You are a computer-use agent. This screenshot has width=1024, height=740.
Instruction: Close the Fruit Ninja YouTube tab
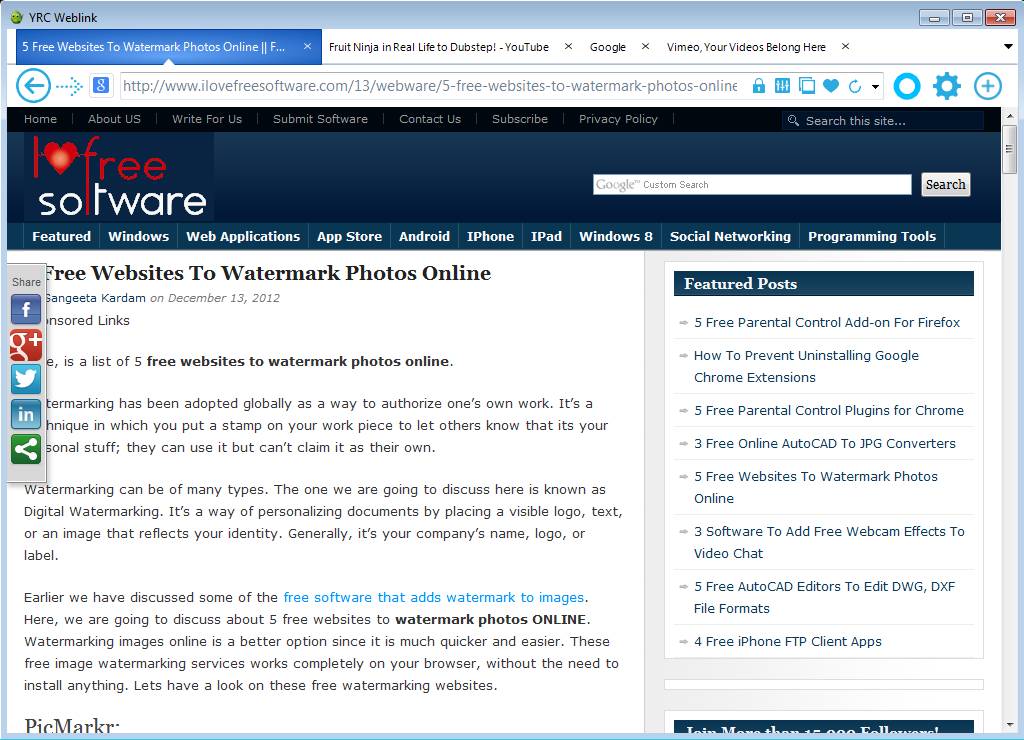[568, 46]
